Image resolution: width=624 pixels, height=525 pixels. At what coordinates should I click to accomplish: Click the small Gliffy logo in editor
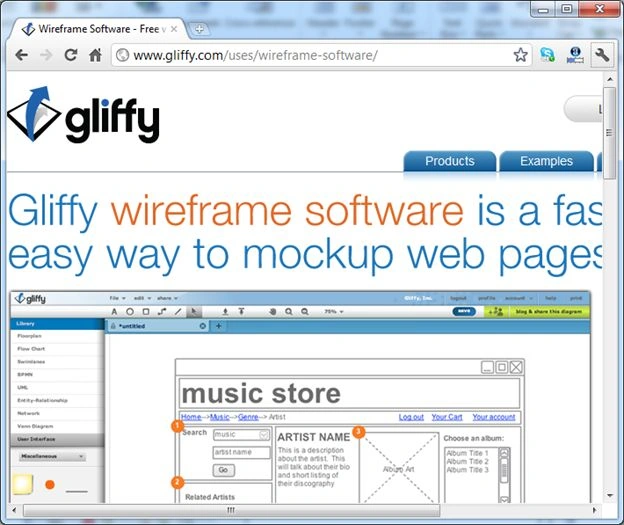pyautogui.click(x=30, y=298)
